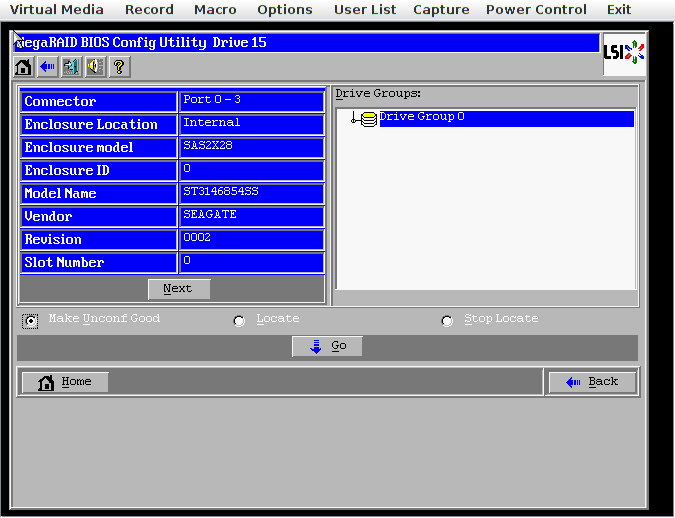Click the Model Name label
The width and height of the screenshot is (675, 518).
coord(99,193)
